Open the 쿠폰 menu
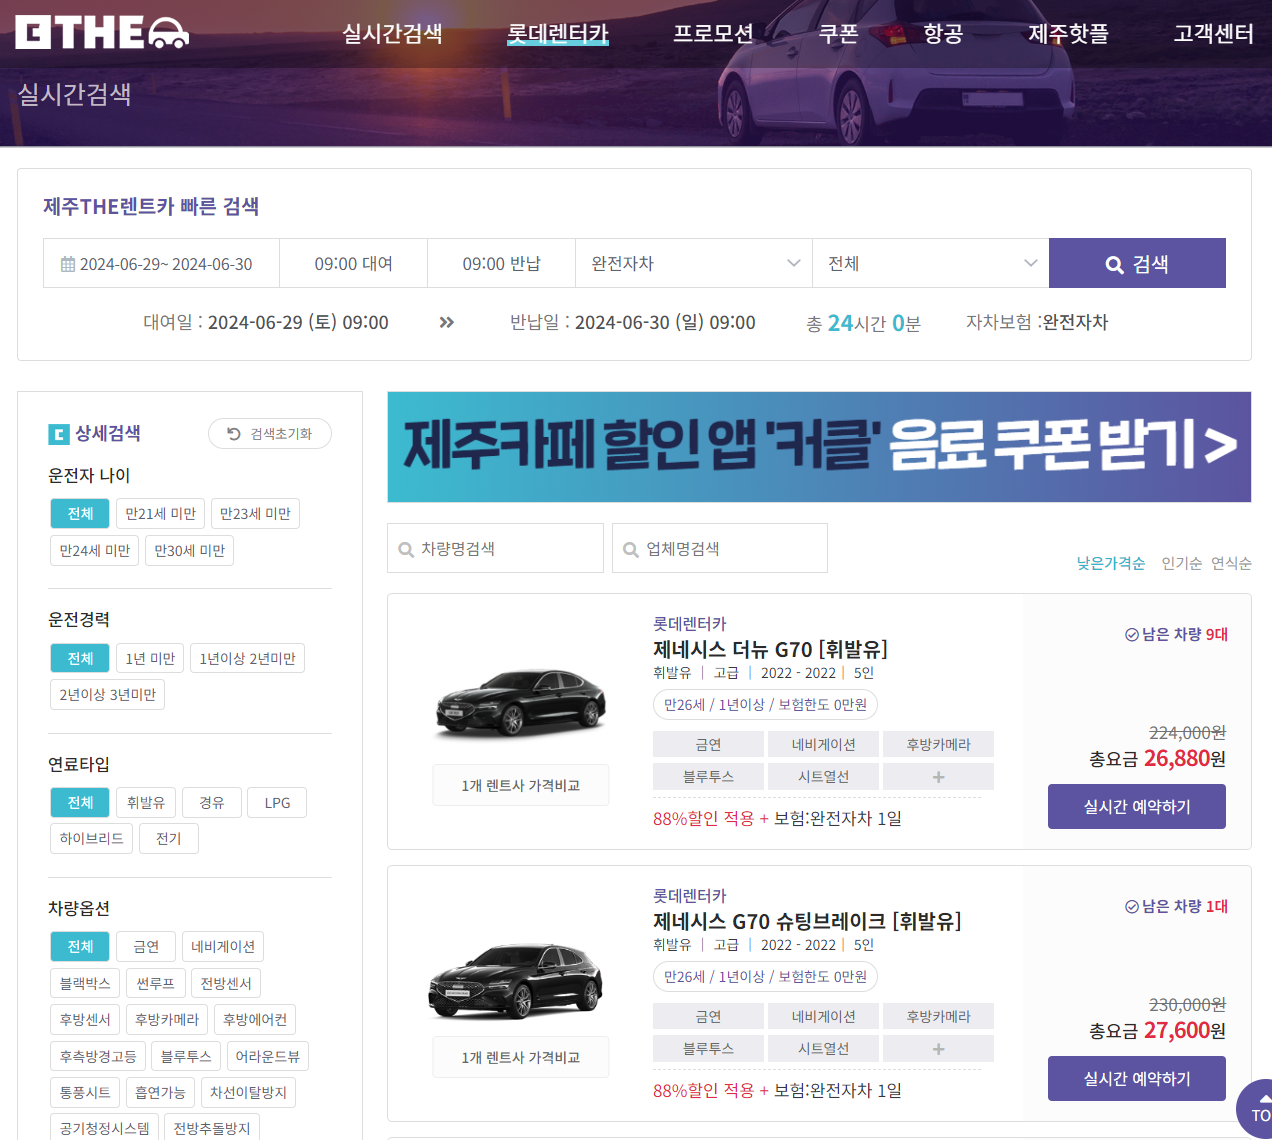The height and width of the screenshot is (1140, 1272). (838, 34)
